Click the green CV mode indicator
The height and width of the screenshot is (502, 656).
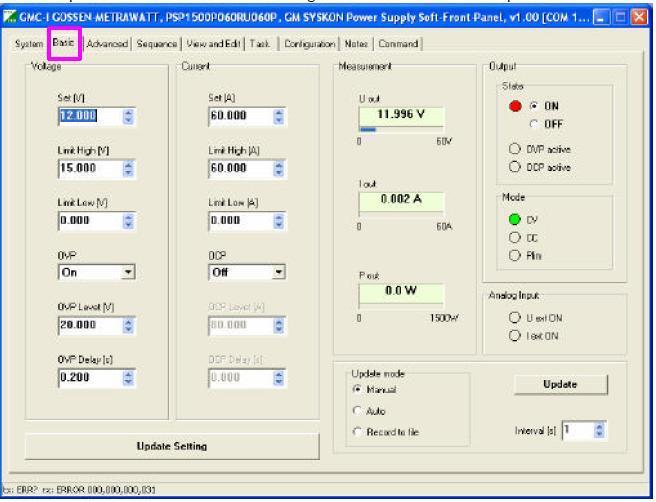point(515,219)
